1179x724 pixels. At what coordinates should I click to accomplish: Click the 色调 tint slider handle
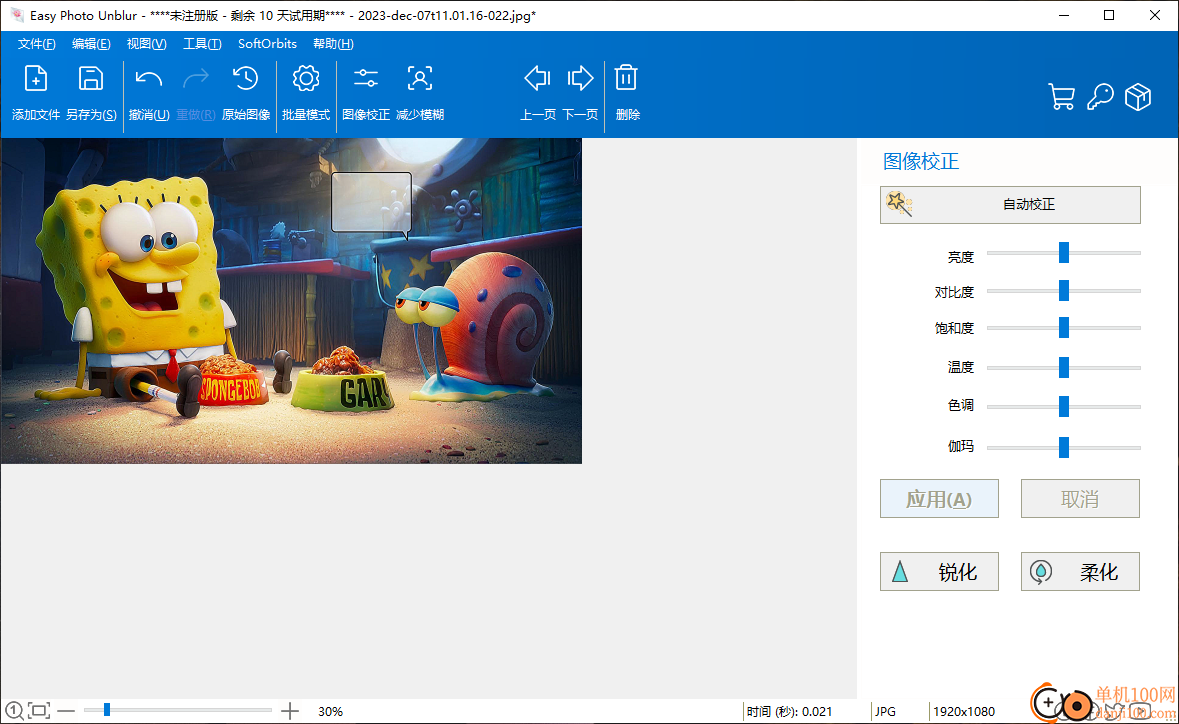coord(1063,406)
